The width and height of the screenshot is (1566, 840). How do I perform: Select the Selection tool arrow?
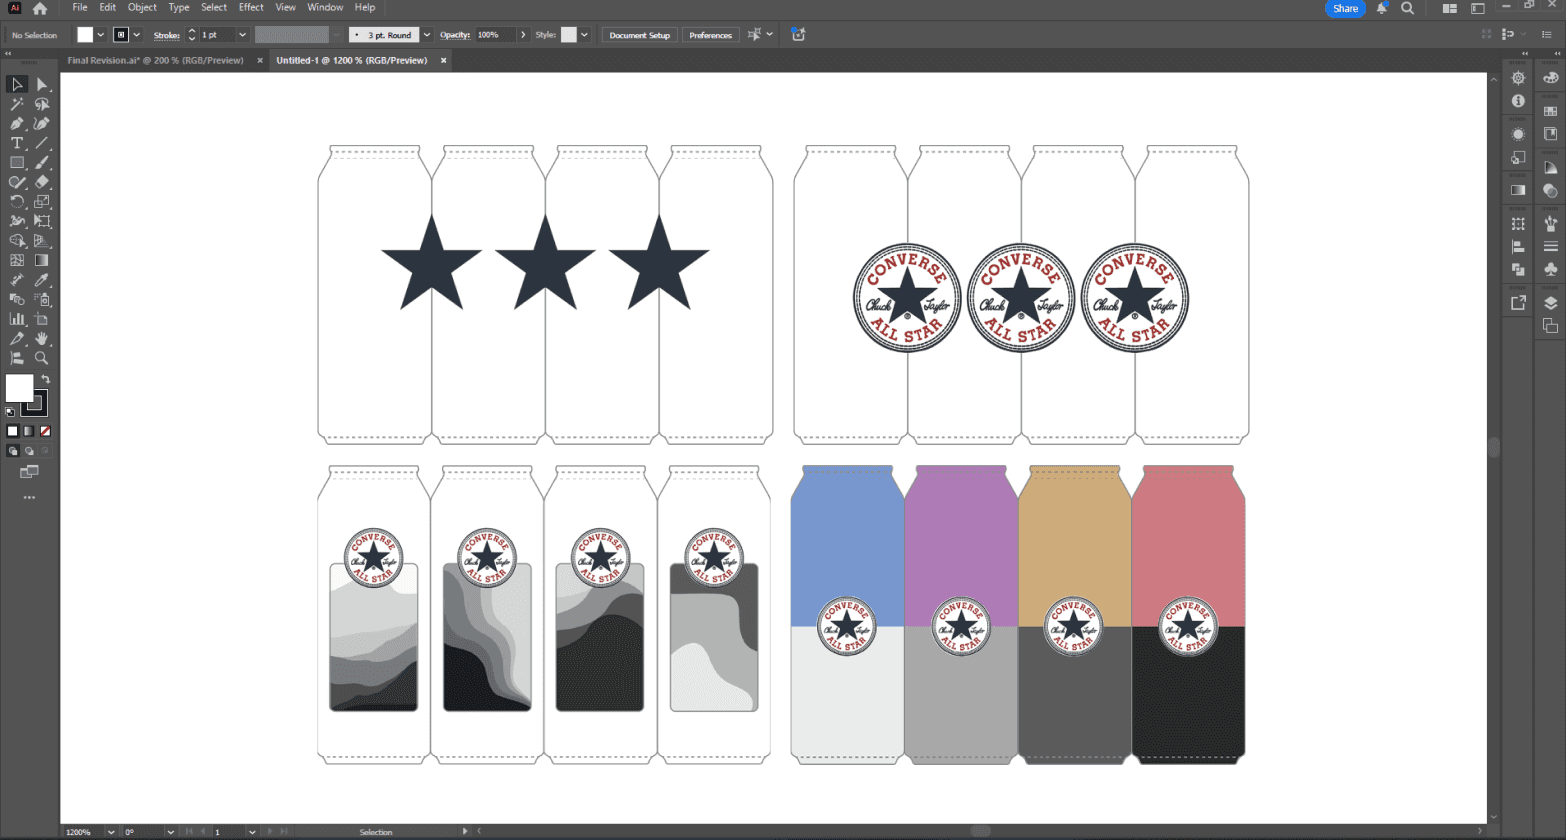[17, 85]
